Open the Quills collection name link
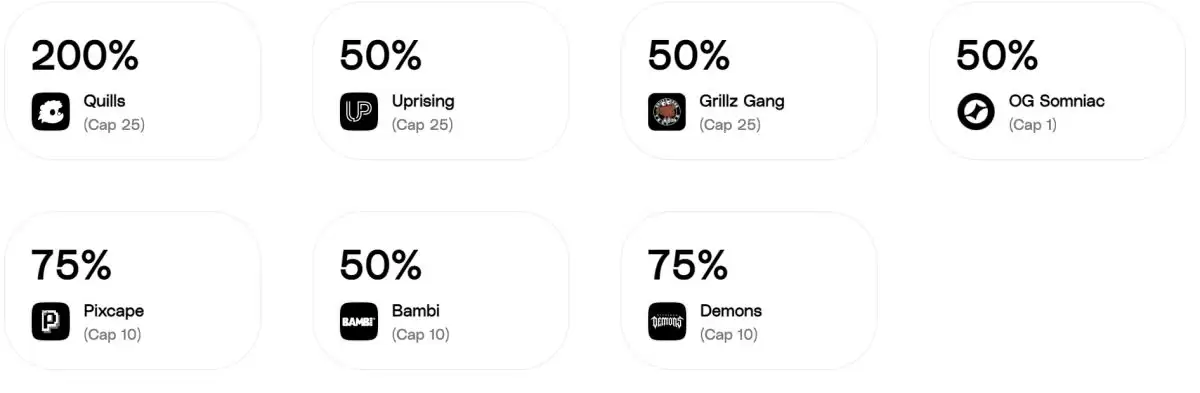This screenshot has width=1200, height=393. coord(105,101)
